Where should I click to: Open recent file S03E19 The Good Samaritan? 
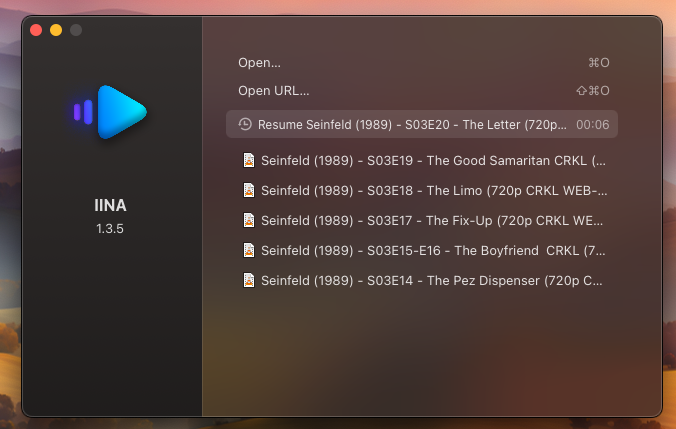tap(433, 160)
